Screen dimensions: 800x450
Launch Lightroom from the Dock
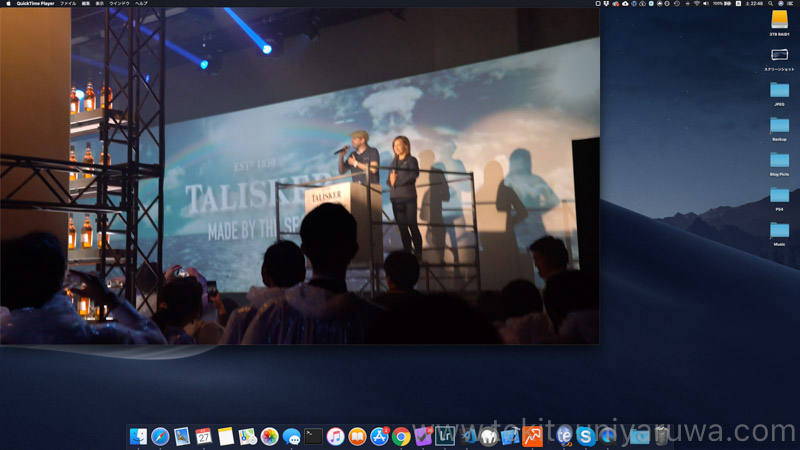tap(445, 436)
